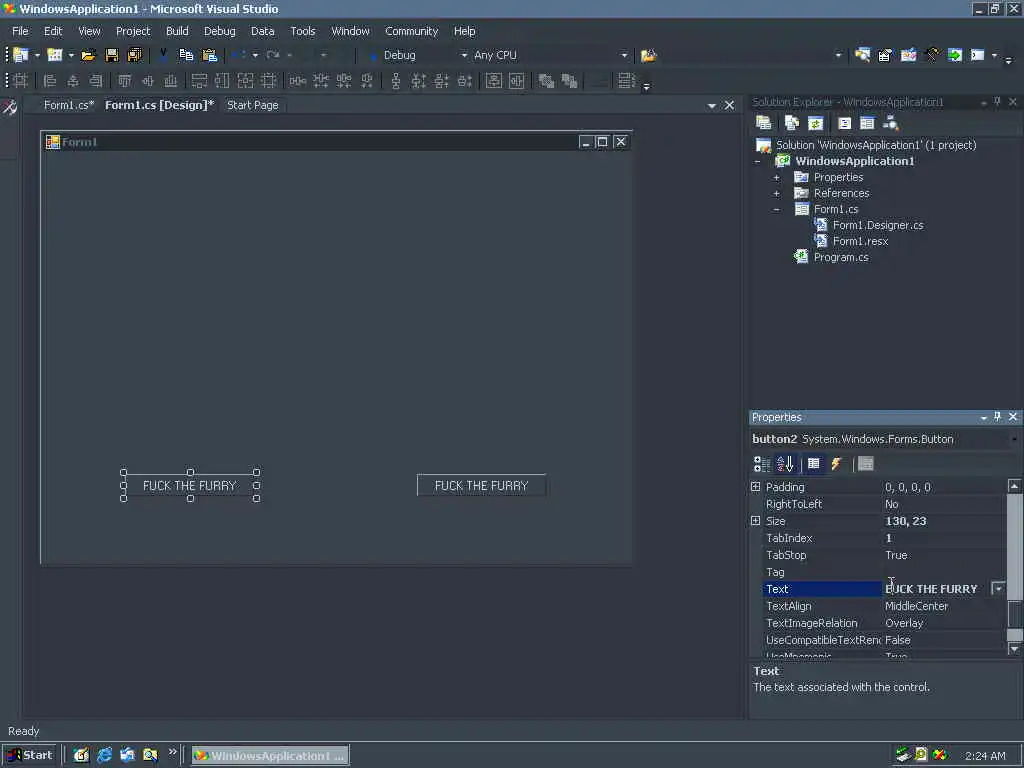This screenshot has width=1024, height=768.
Task: Click the Command Window toolbar icon
Action: [x=978, y=56]
